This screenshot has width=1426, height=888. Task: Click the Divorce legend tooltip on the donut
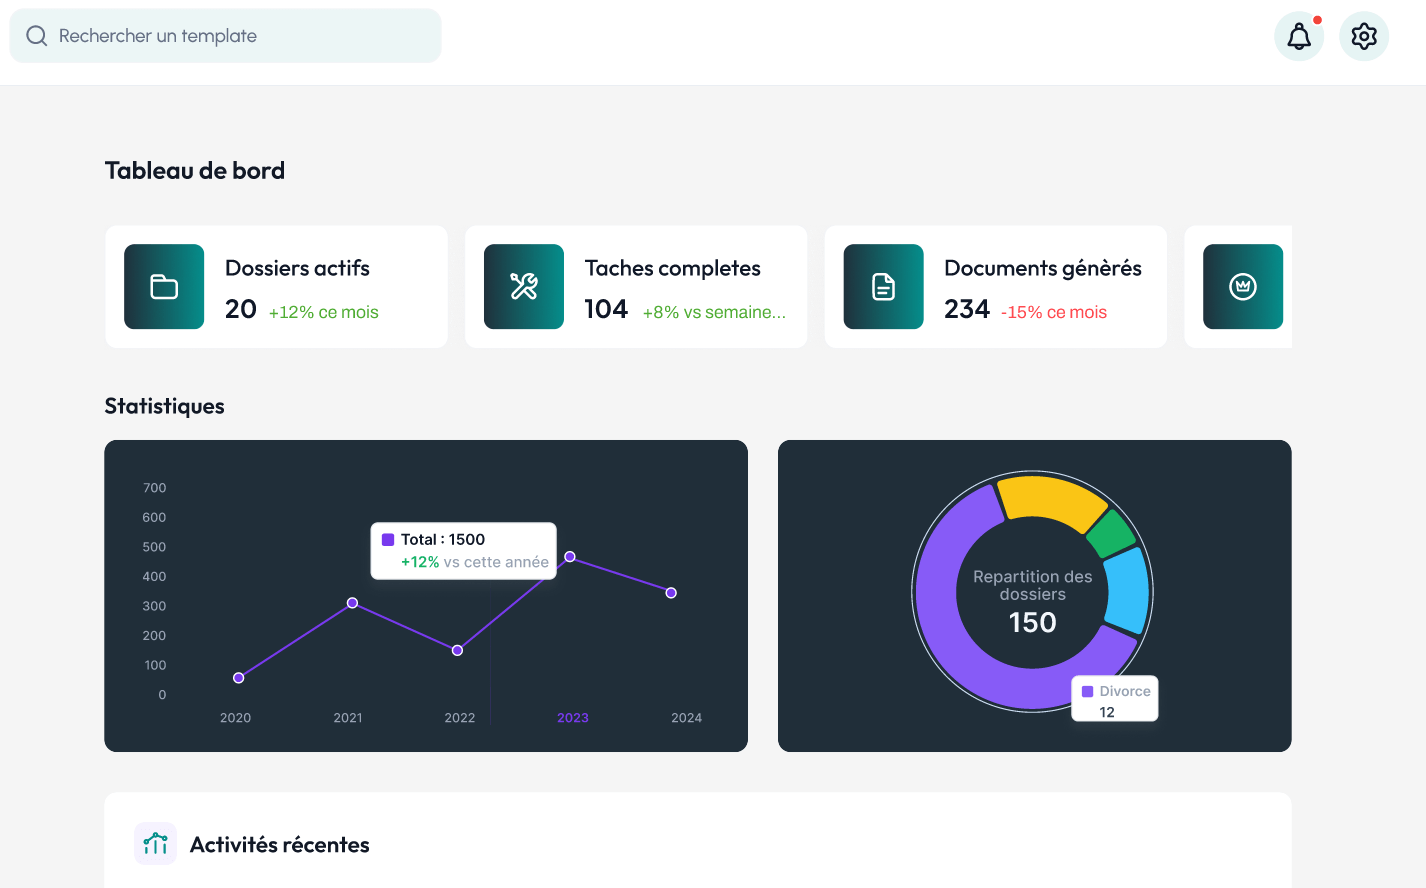click(x=1114, y=697)
